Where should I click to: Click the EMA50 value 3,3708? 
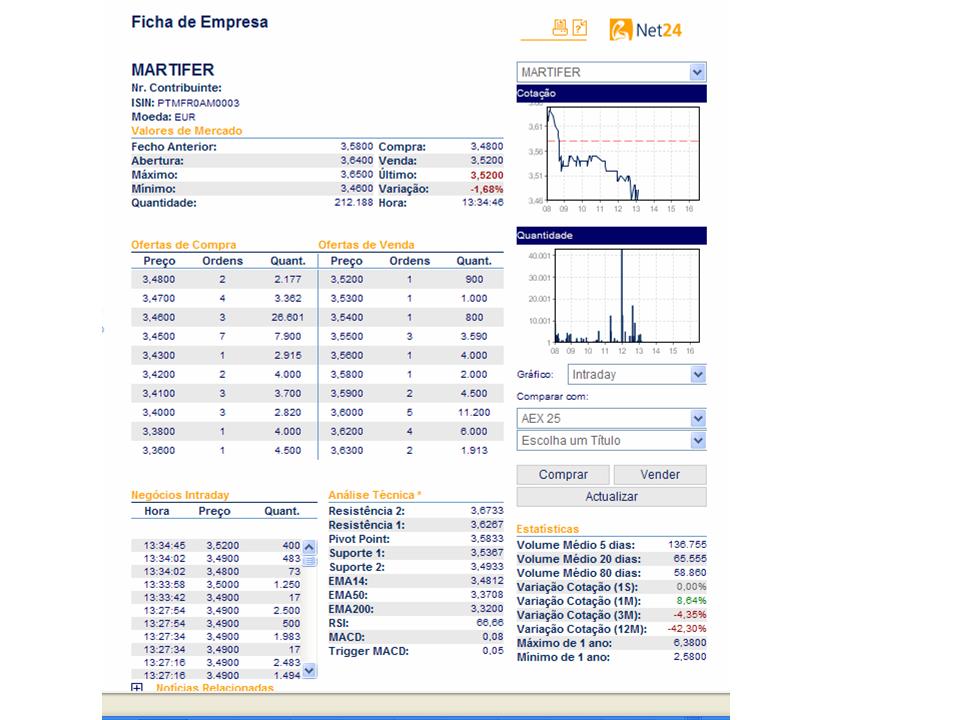tap(487, 594)
